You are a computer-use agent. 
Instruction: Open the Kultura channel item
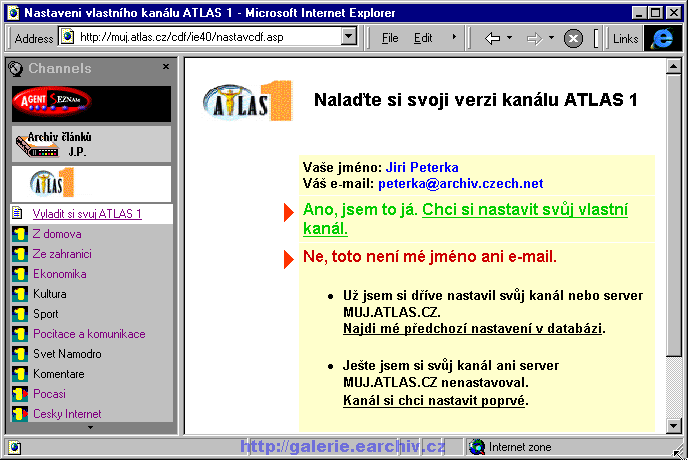coord(50,294)
